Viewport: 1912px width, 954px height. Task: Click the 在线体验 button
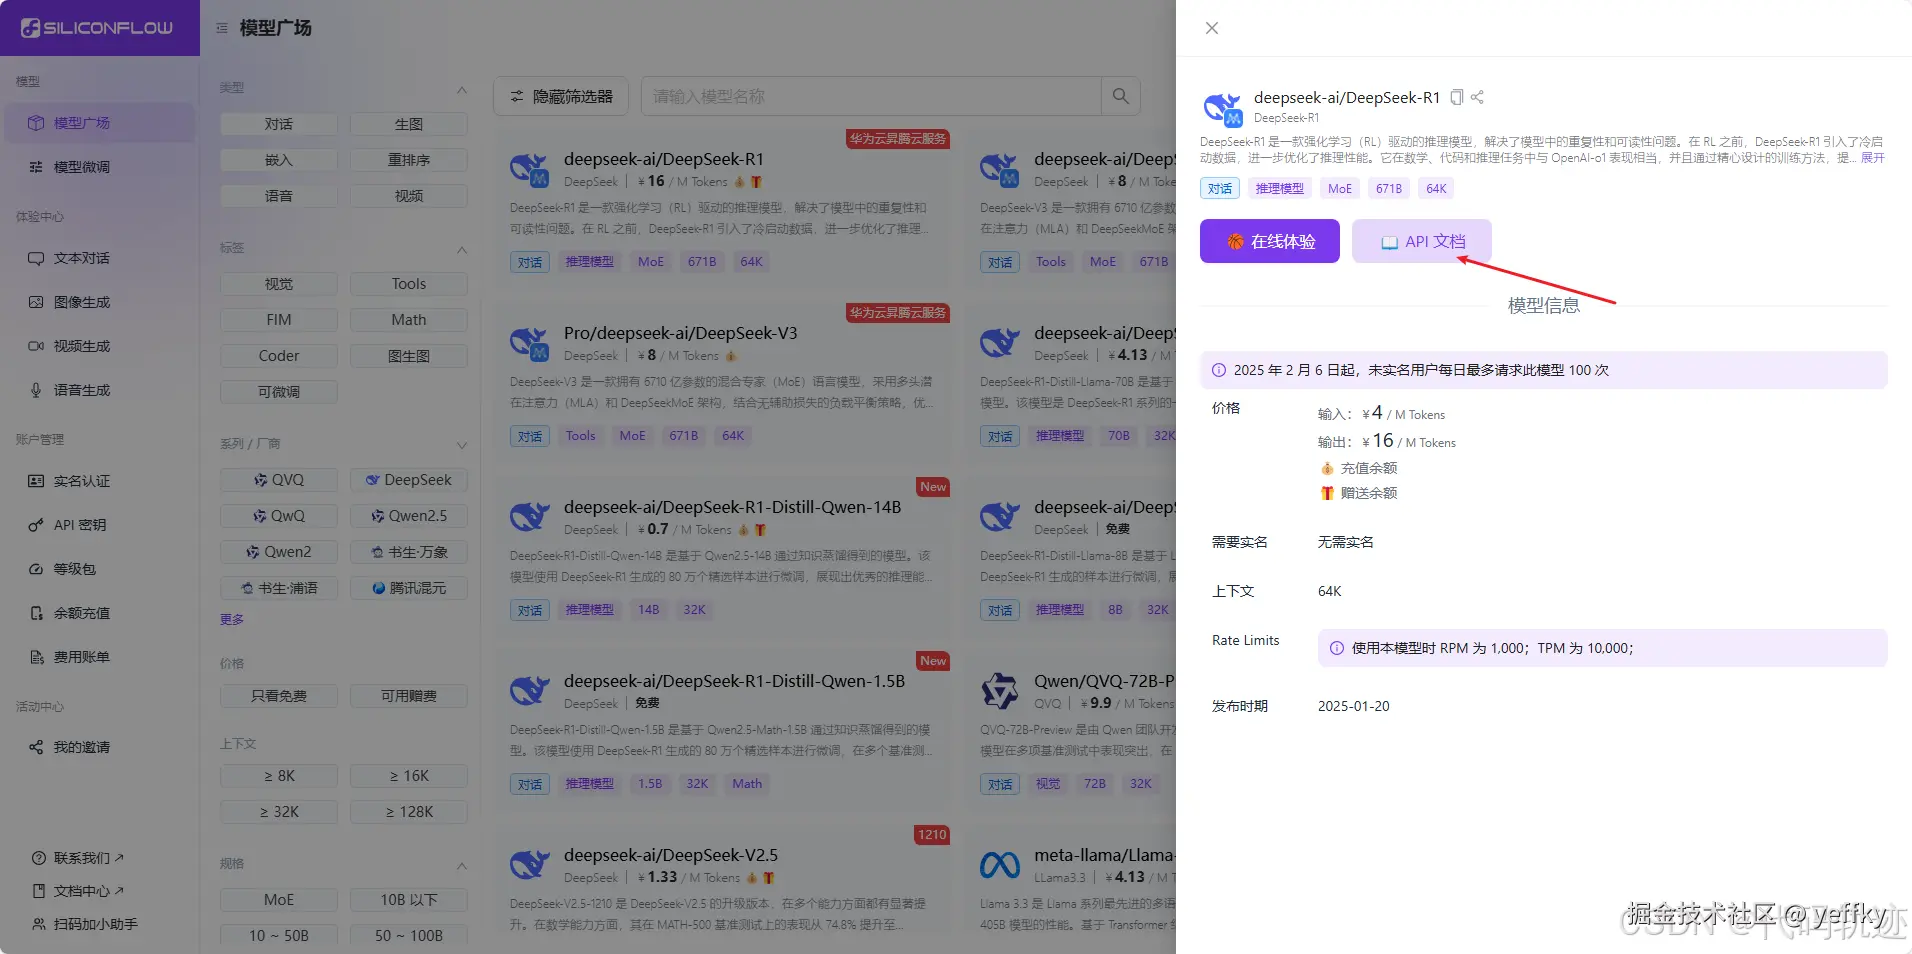(x=1270, y=241)
